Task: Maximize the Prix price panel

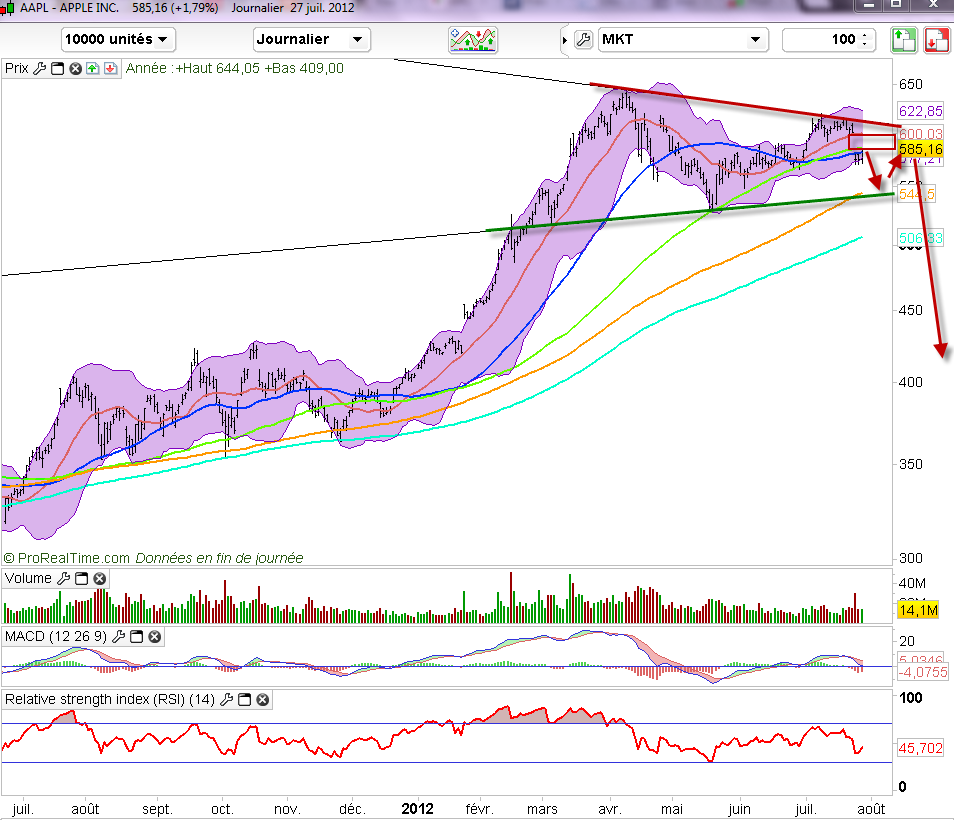Action: (57, 69)
